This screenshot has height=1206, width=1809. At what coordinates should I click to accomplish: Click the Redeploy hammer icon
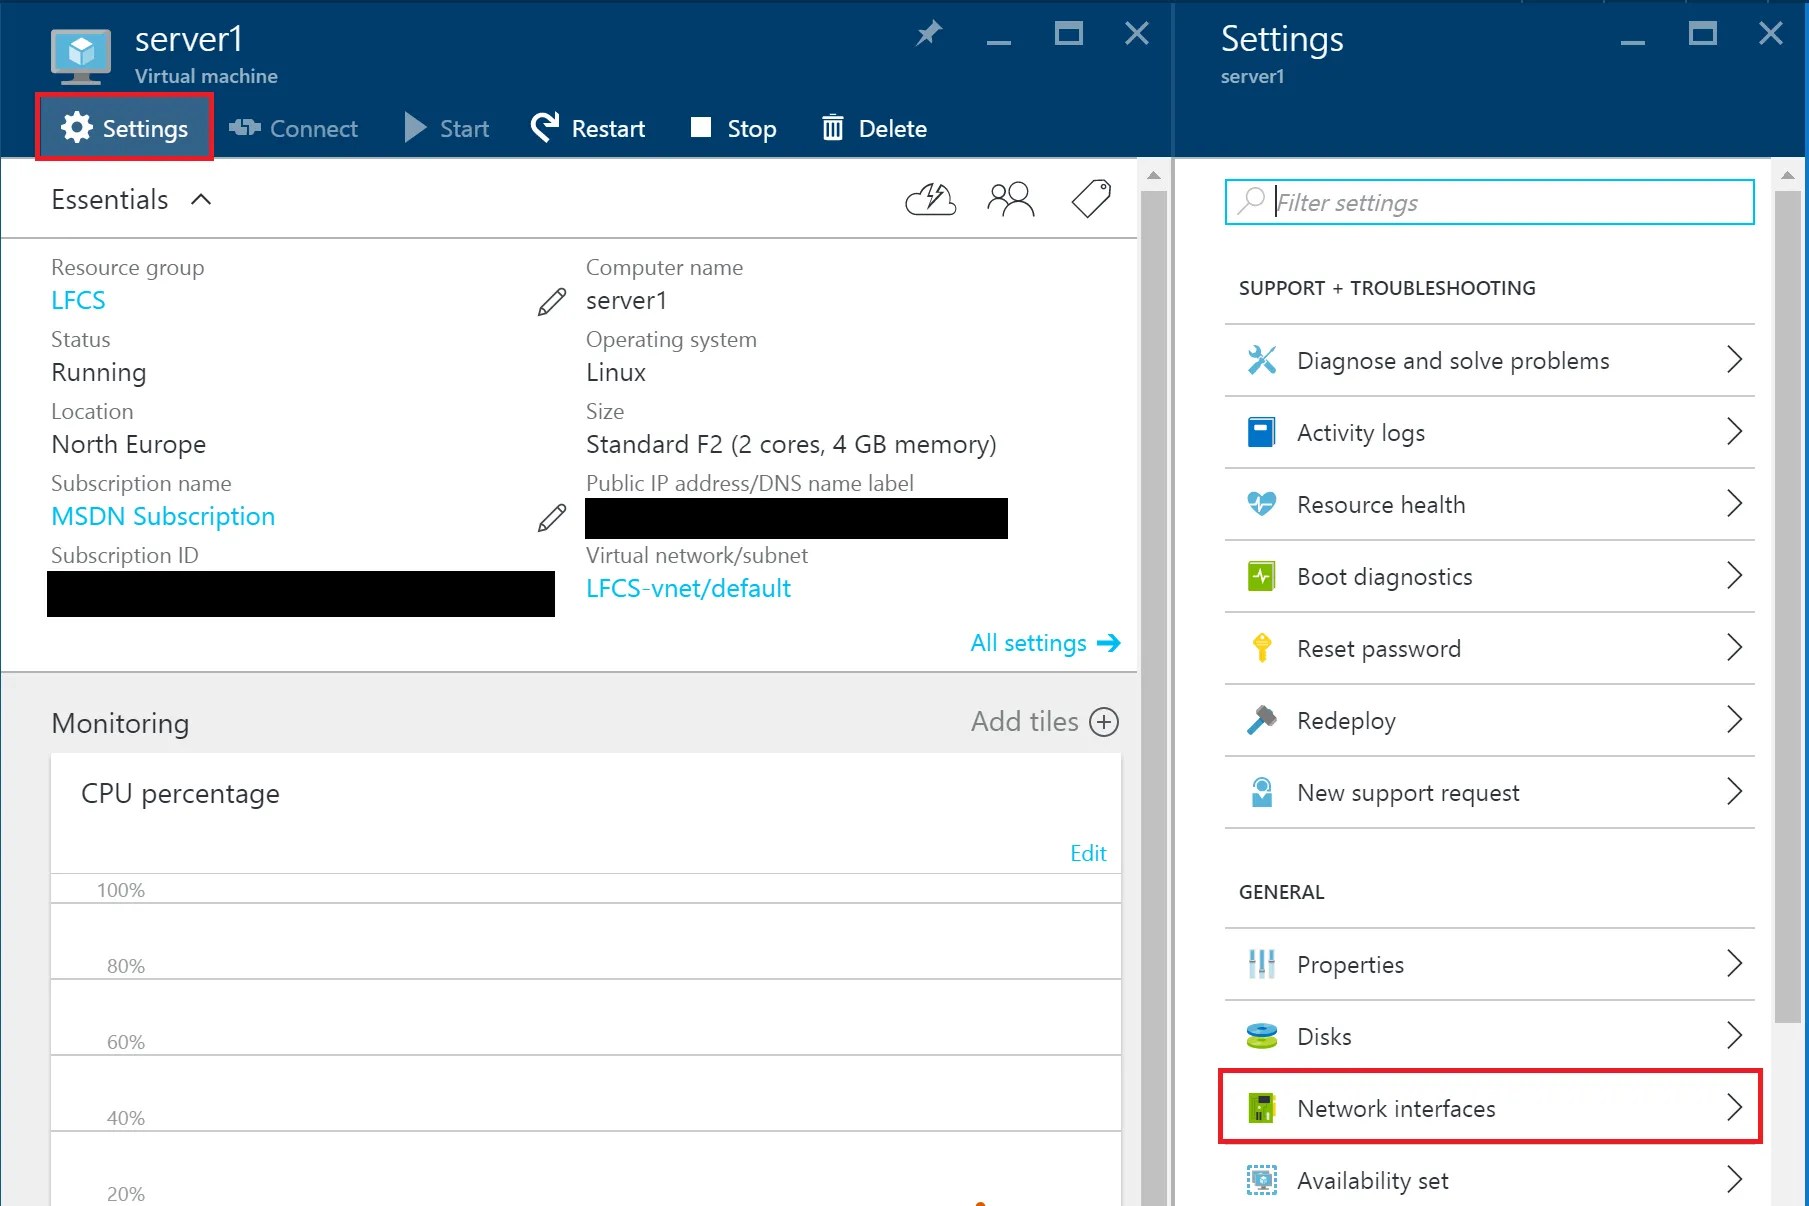pos(1262,720)
